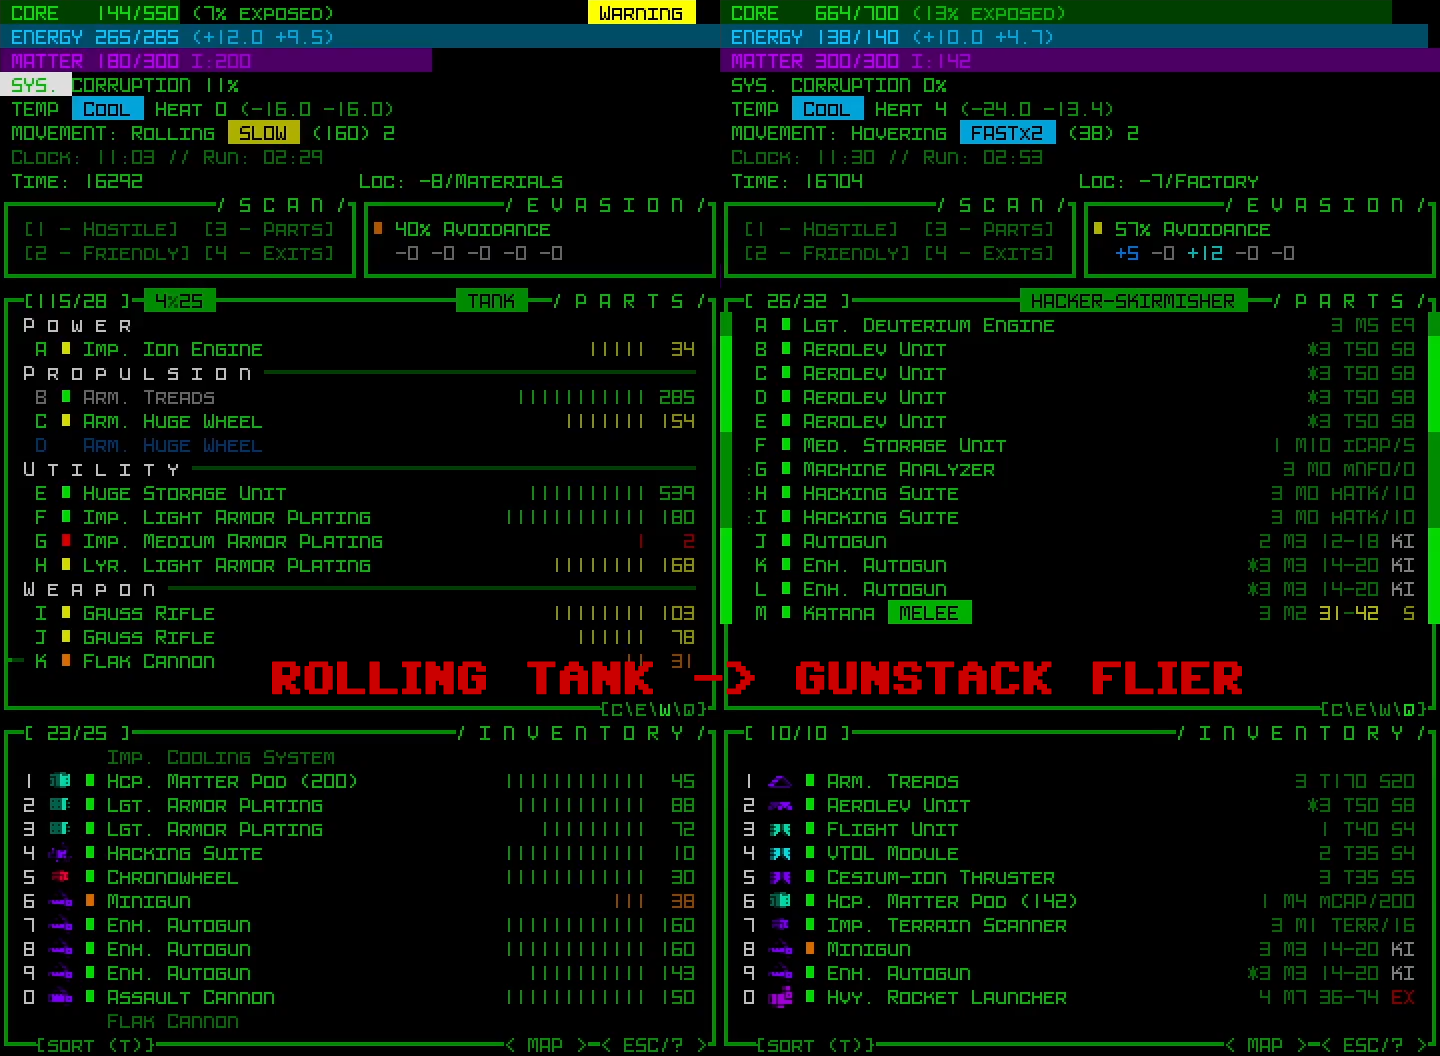Click the yellow WARNING indicator
Screen dimensions: 1440x1056
(640, 13)
